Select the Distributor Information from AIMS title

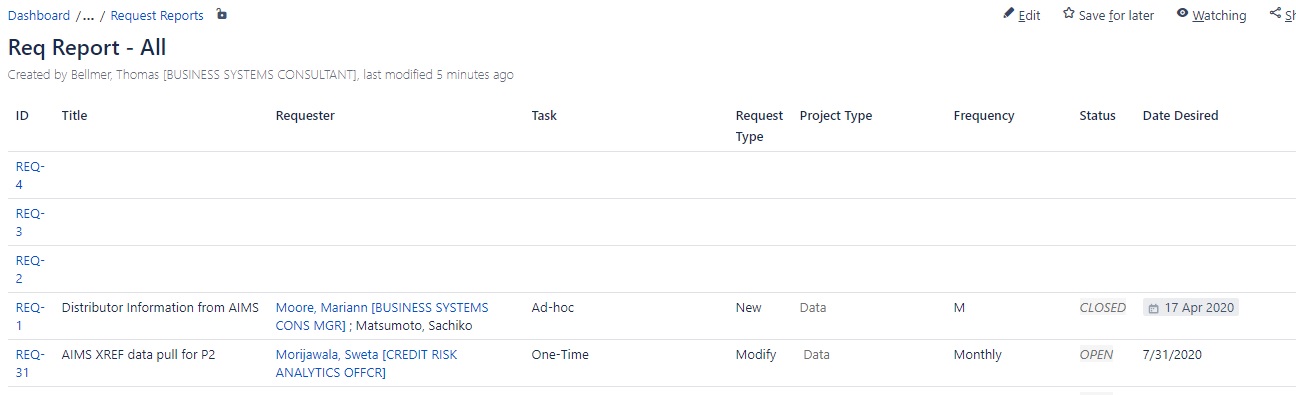pyautogui.click(x=160, y=308)
